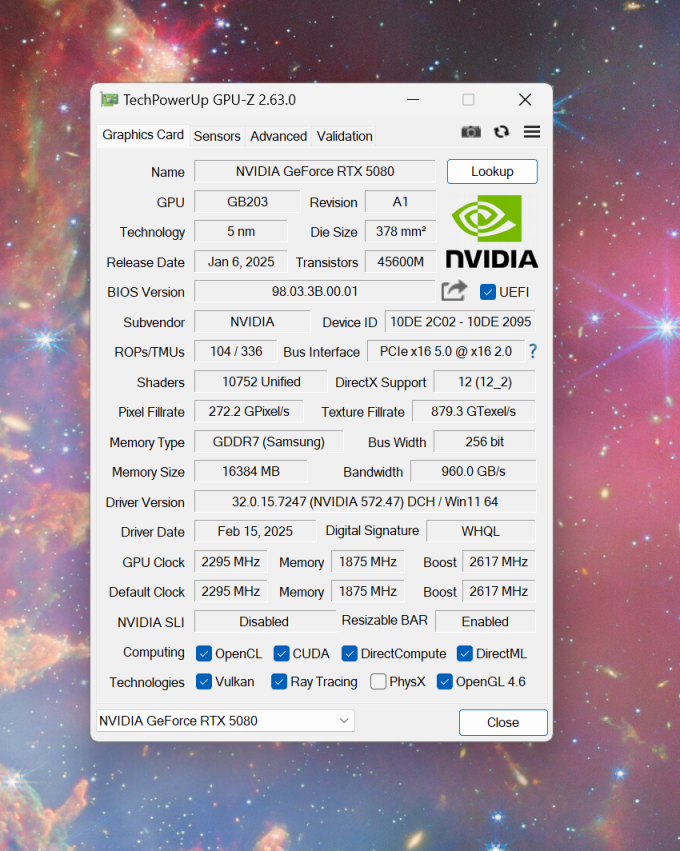This screenshot has width=680, height=851.
Task: Switch to the Sensors tab
Action: tap(217, 136)
